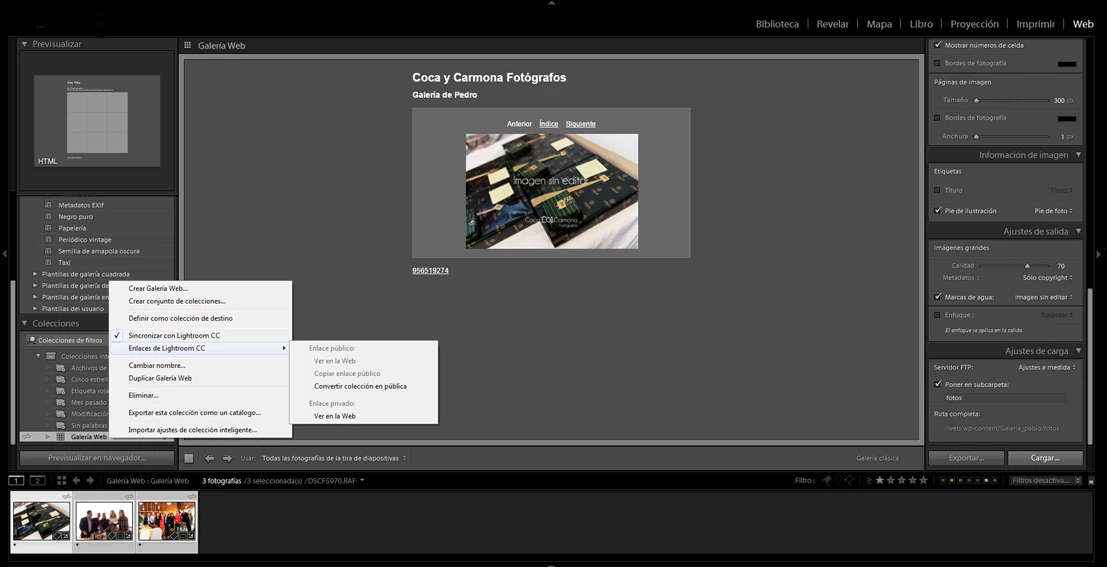The height and width of the screenshot is (567, 1107).
Task: Click the stop square button in toolbar
Action: click(x=189, y=458)
